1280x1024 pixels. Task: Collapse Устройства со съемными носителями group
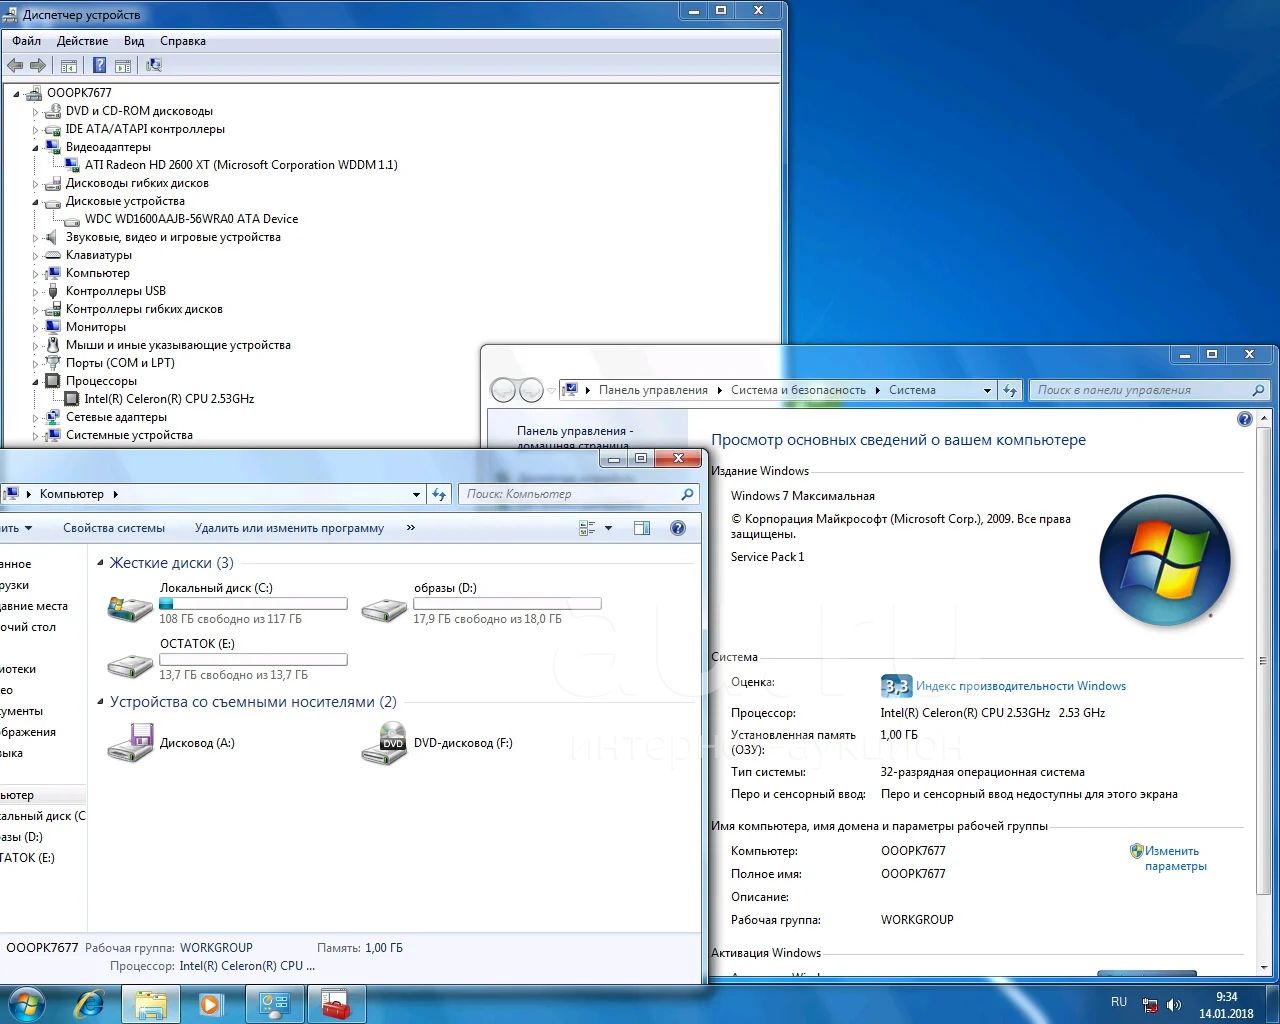[101, 702]
